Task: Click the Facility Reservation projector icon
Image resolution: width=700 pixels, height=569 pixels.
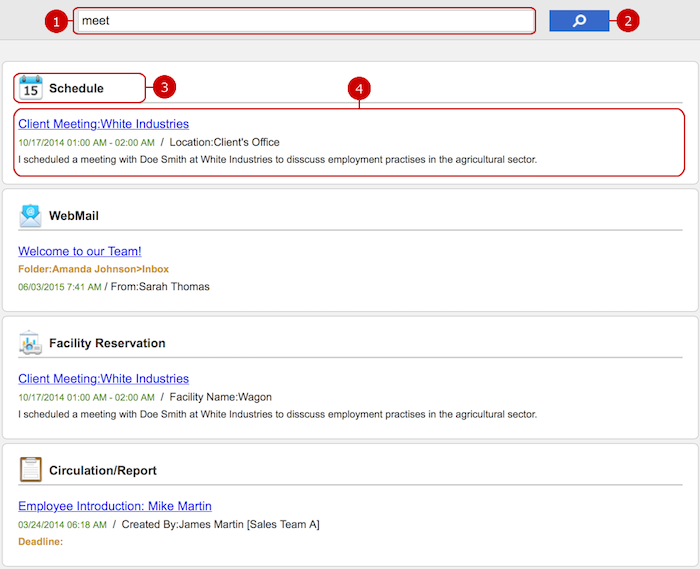Action: click(x=30, y=343)
